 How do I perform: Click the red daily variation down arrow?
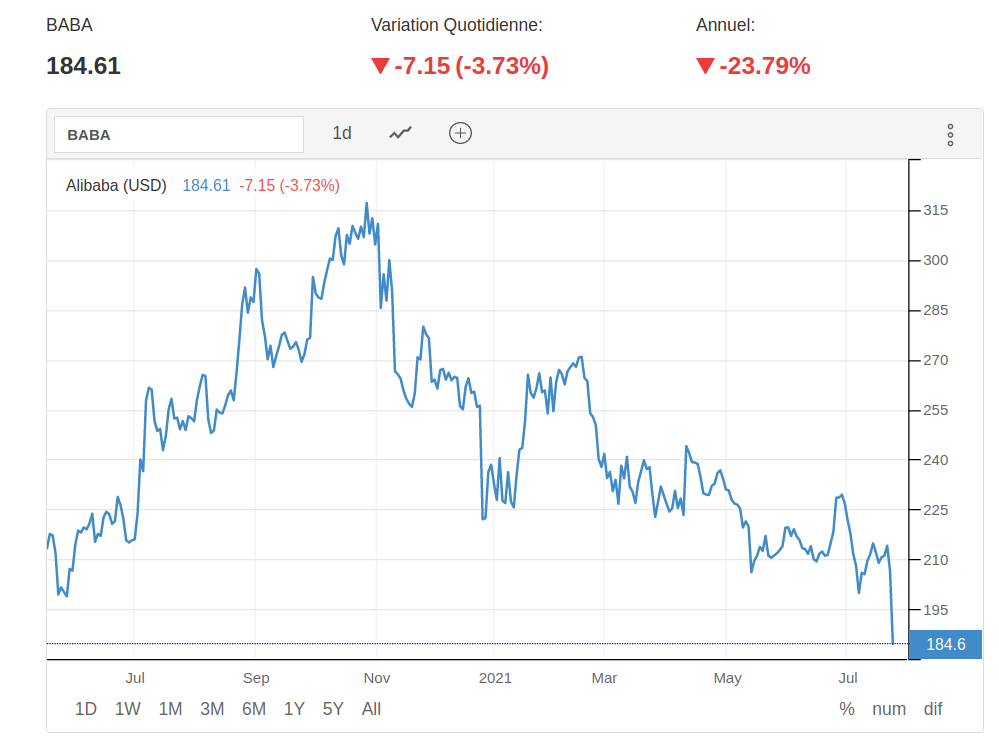pos(380,66)
